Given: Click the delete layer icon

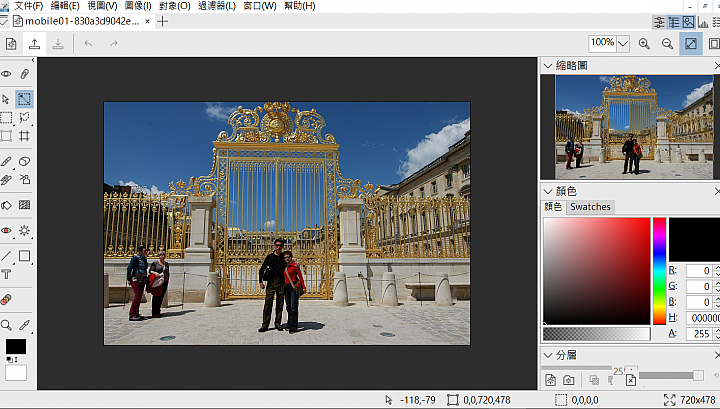Looking at the screenshot, I should click(x=631, y=380).
